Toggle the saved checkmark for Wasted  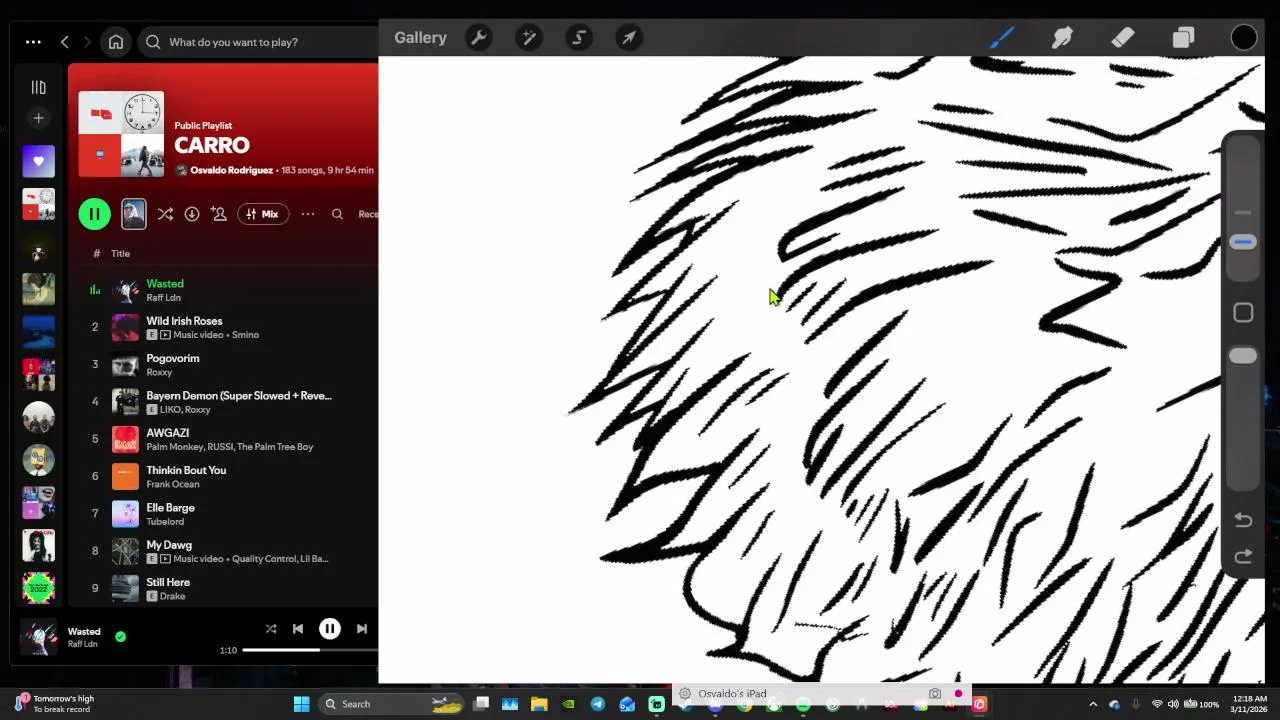point(120,636)
